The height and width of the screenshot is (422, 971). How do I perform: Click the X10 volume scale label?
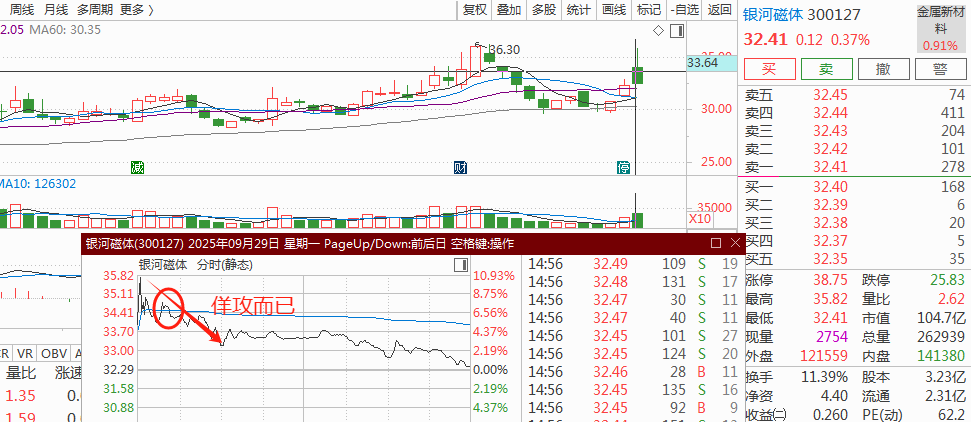[x=701, y=219]
